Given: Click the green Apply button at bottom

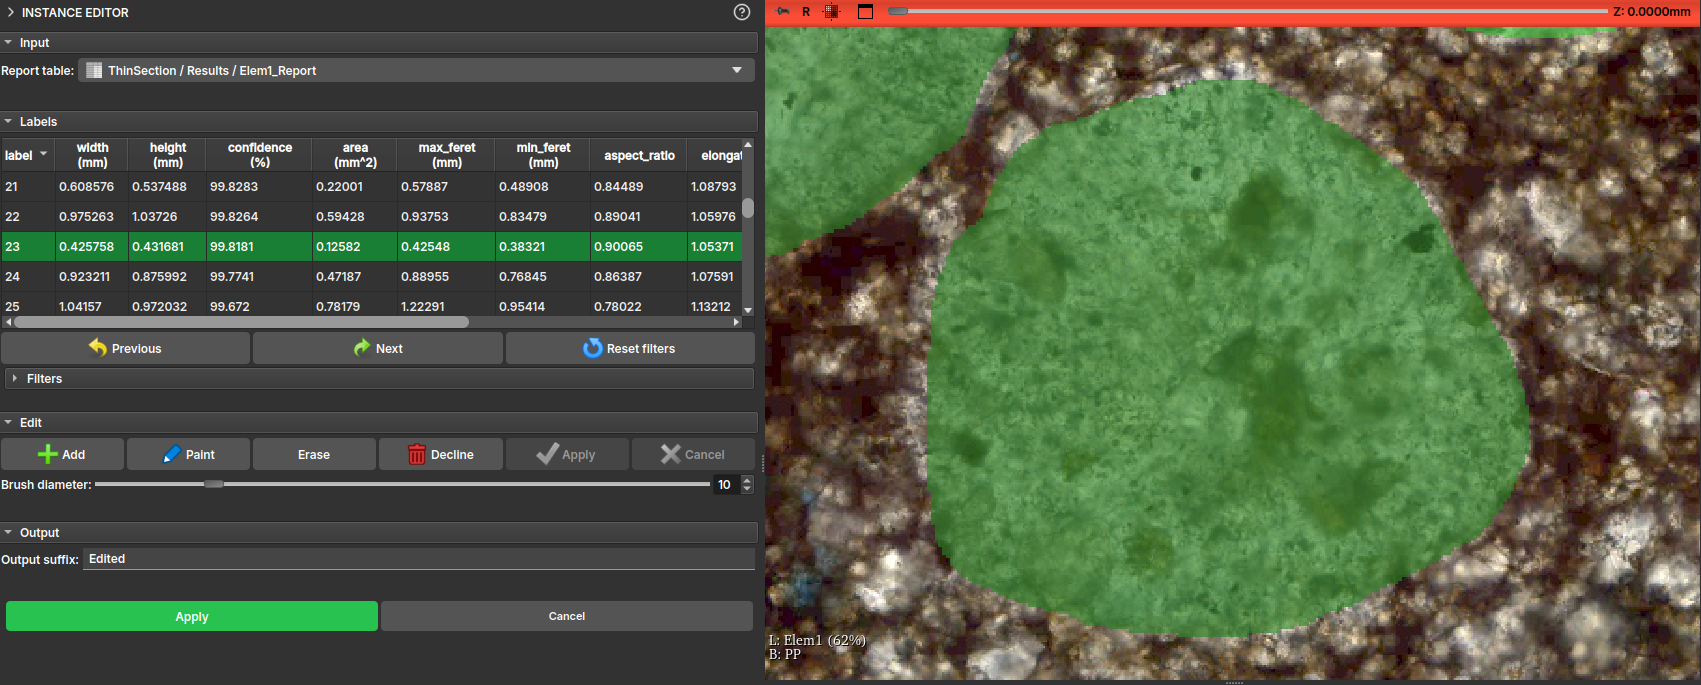Looking at the screenshot, I should (x=192, y=616).
